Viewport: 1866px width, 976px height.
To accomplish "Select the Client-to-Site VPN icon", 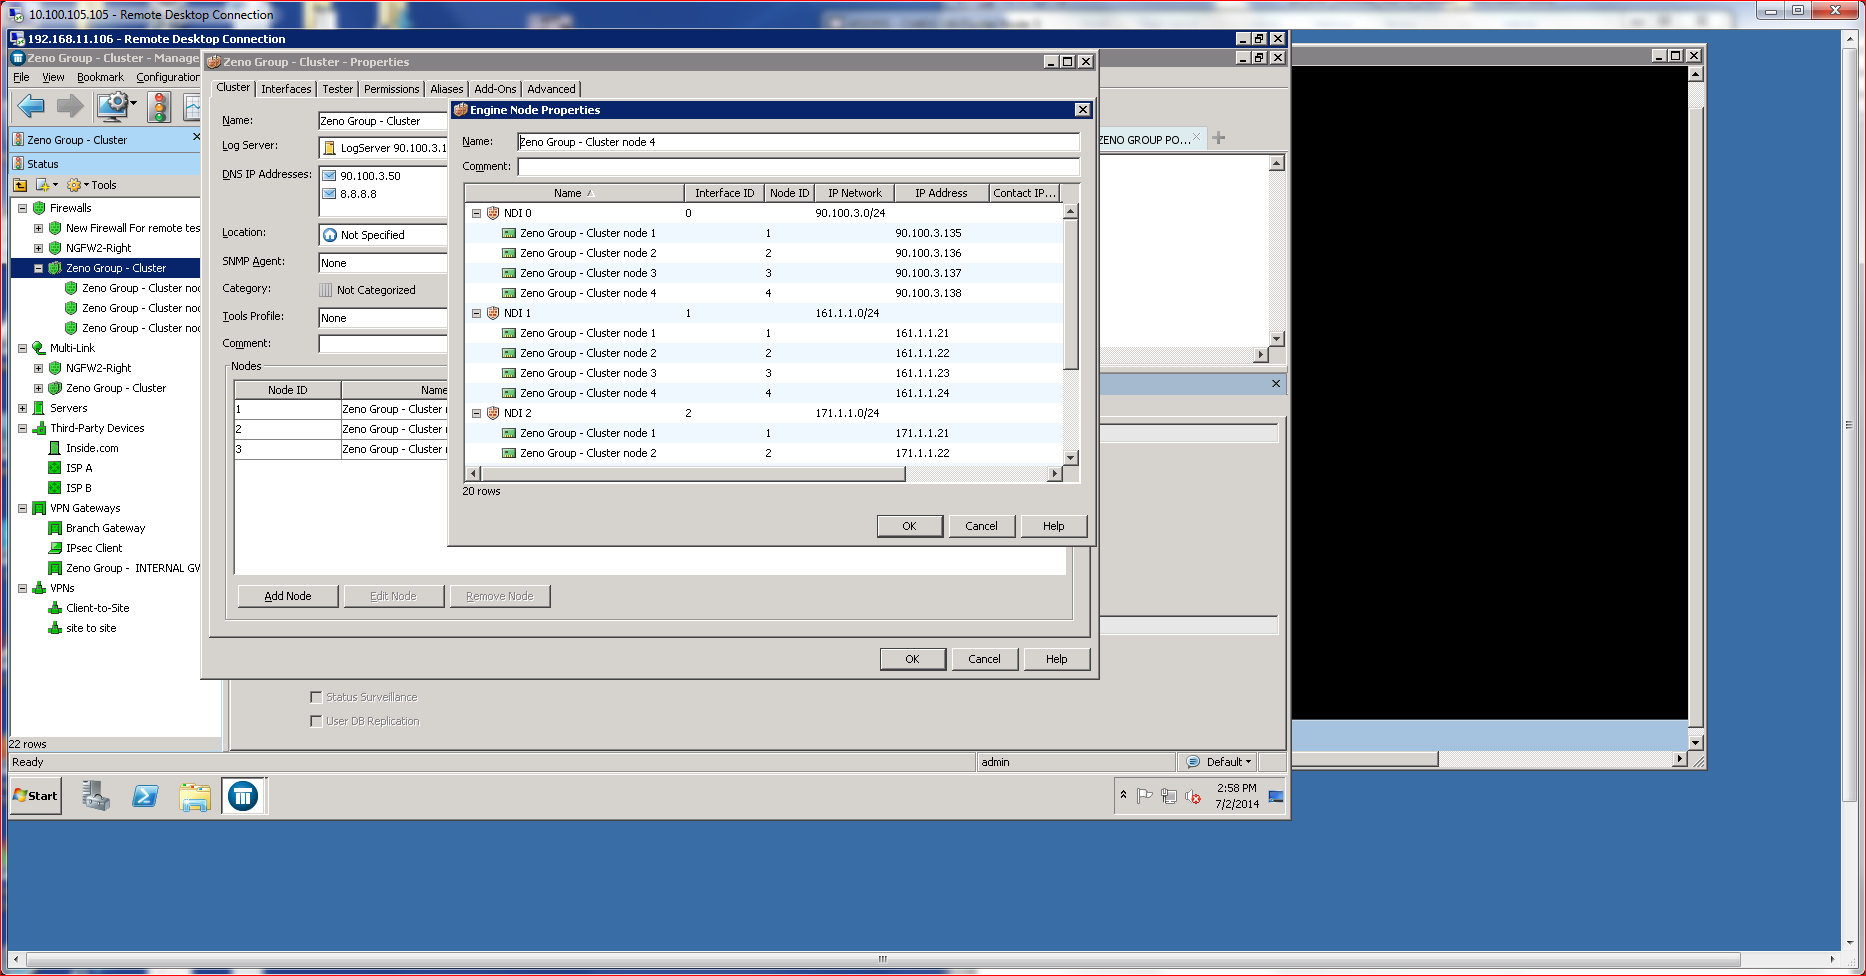I will 55,608.
